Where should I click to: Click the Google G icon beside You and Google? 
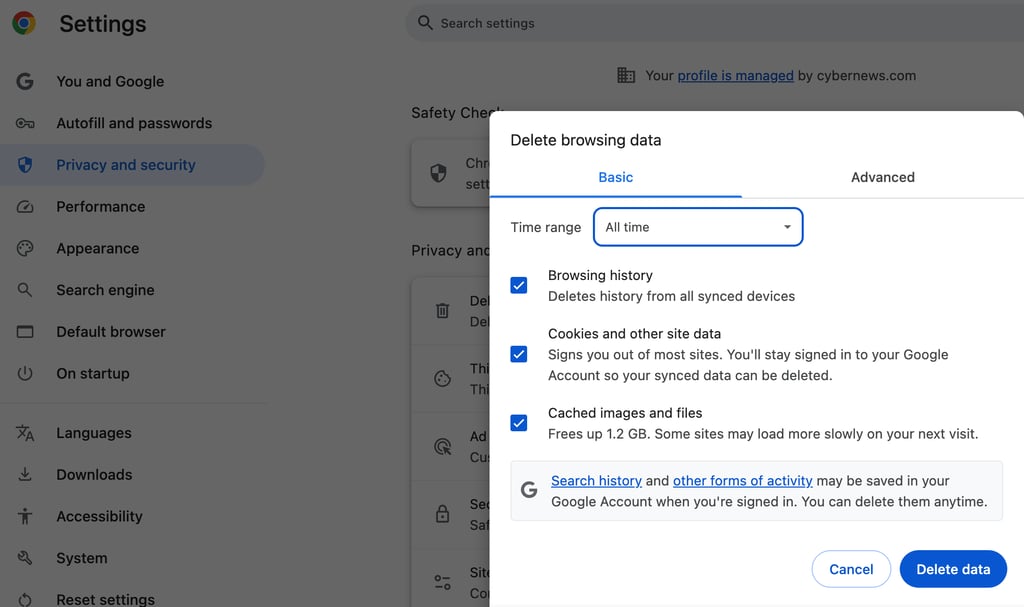25,82
